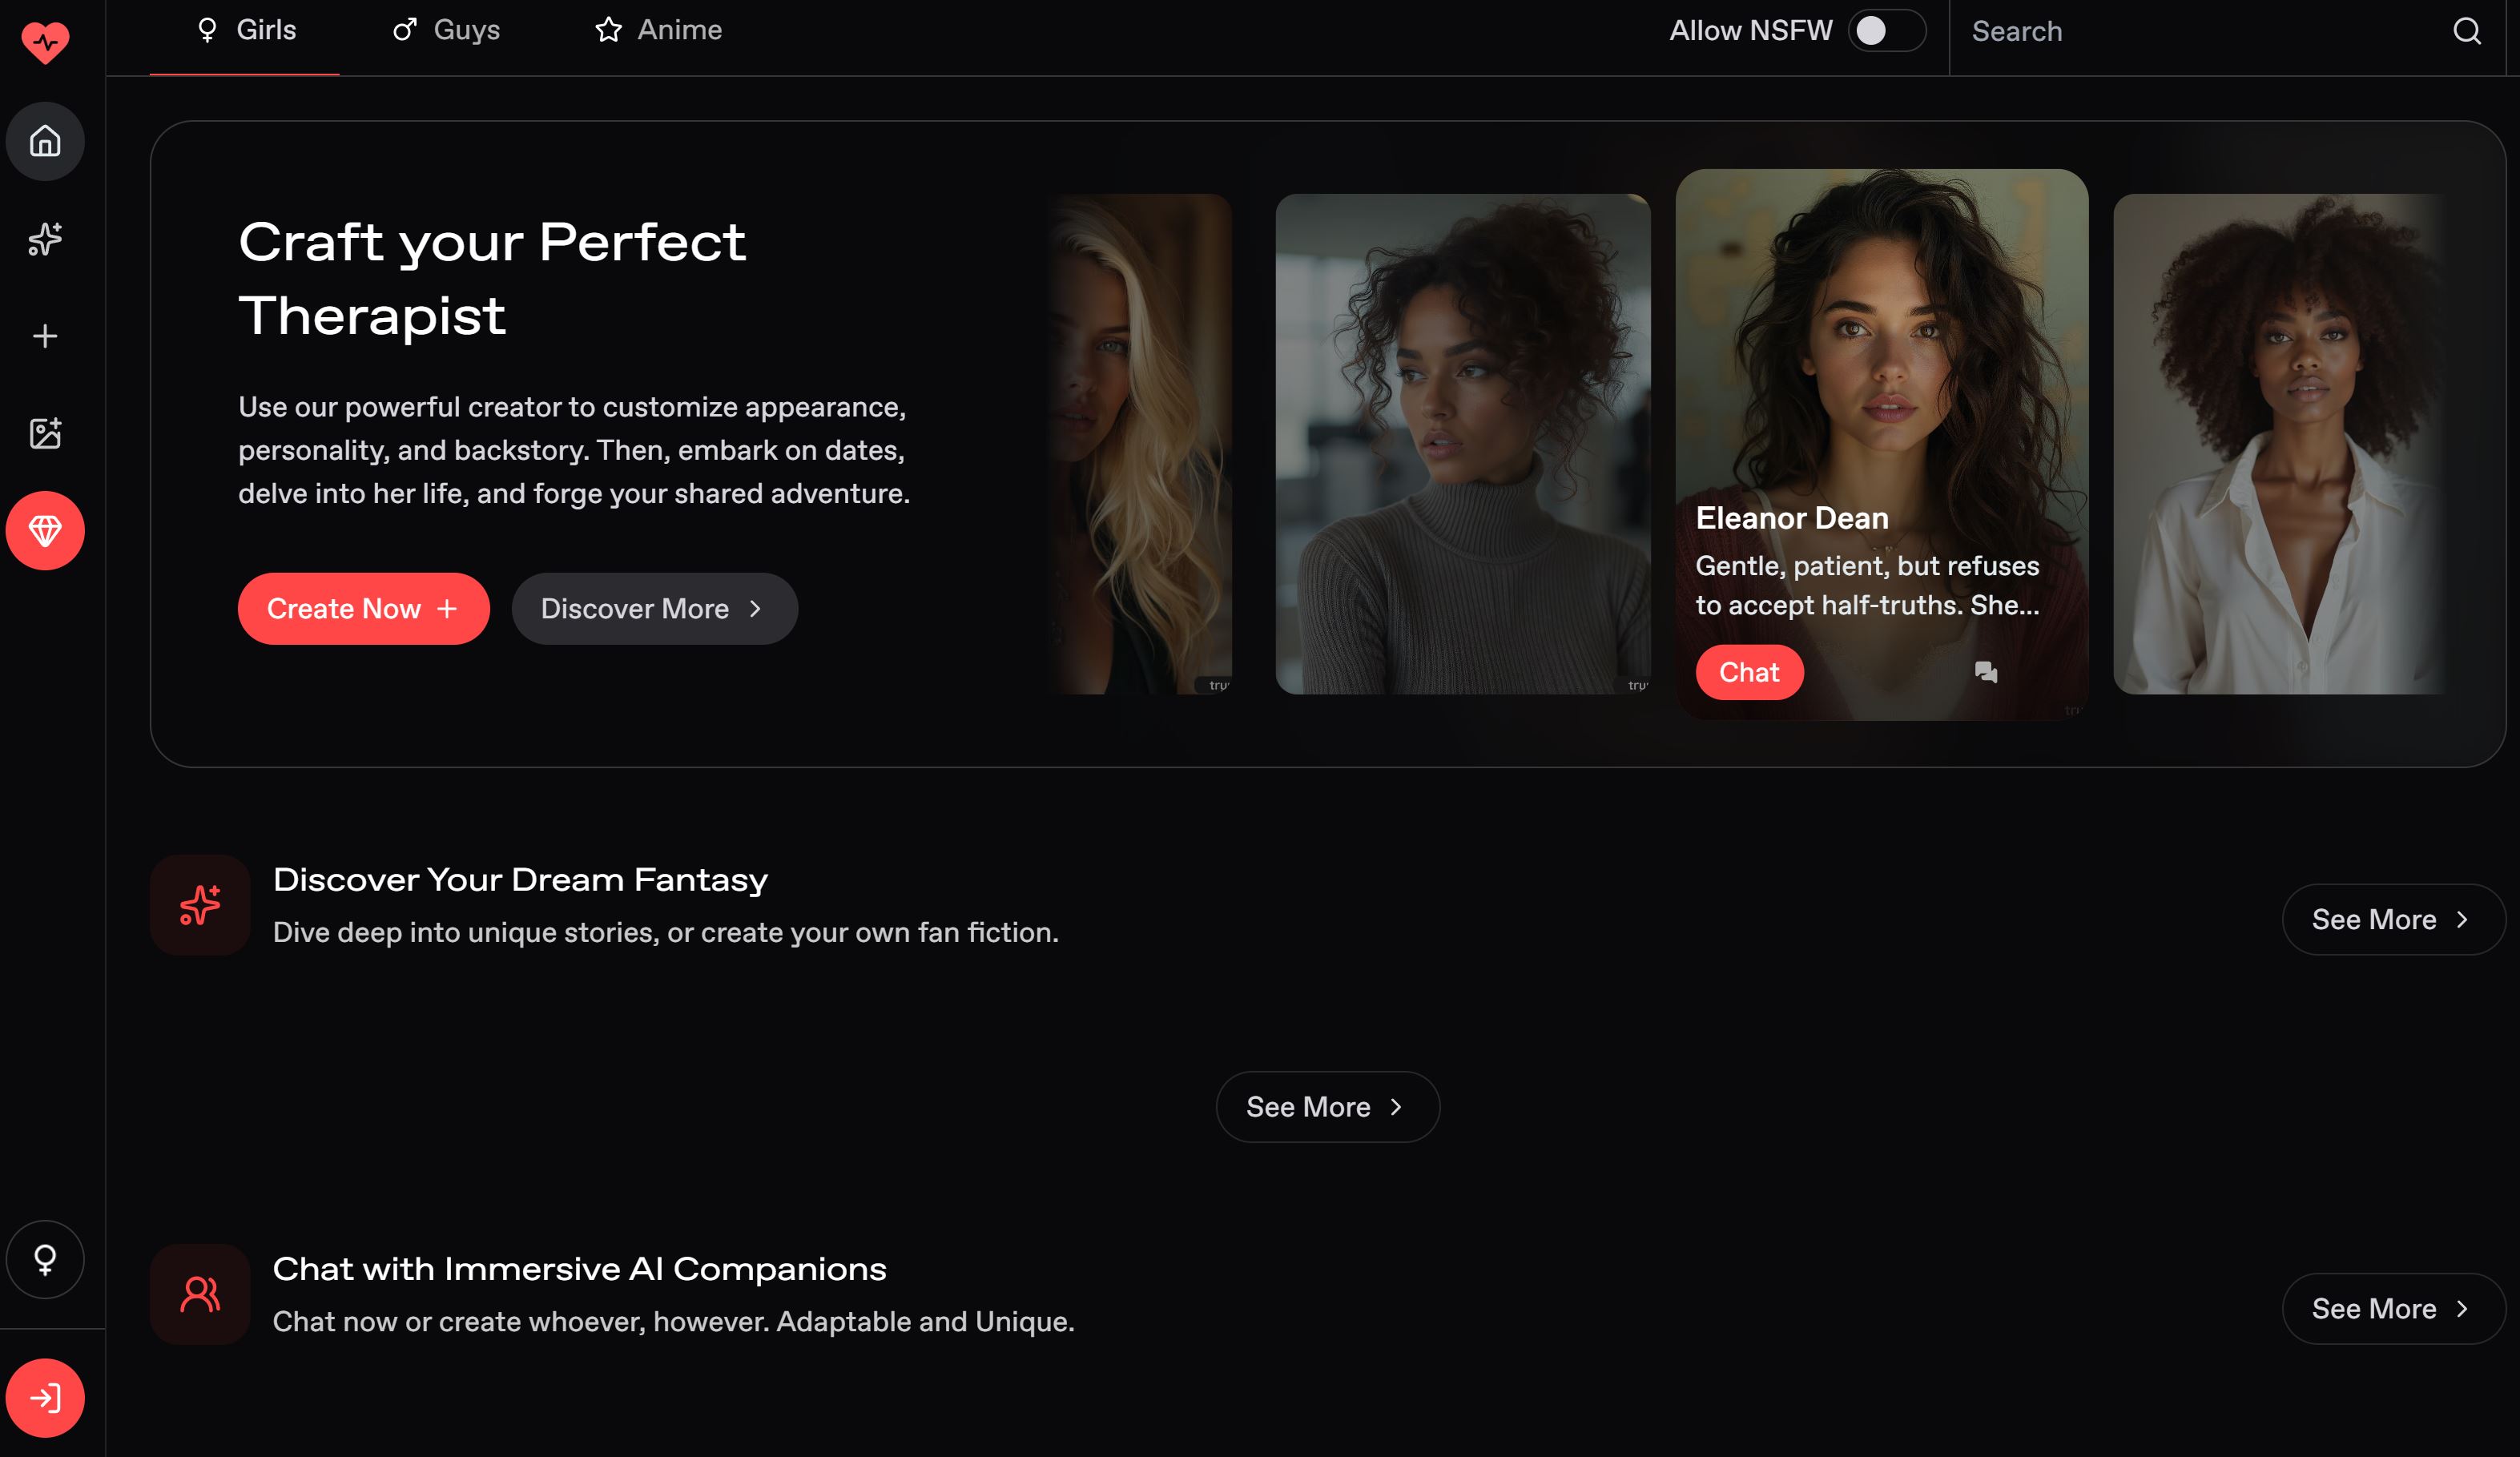This screenshot has height=1457, width=2520.
Task: Open the sparkle discover sidebar icon
Action: (x=45, y=239)
